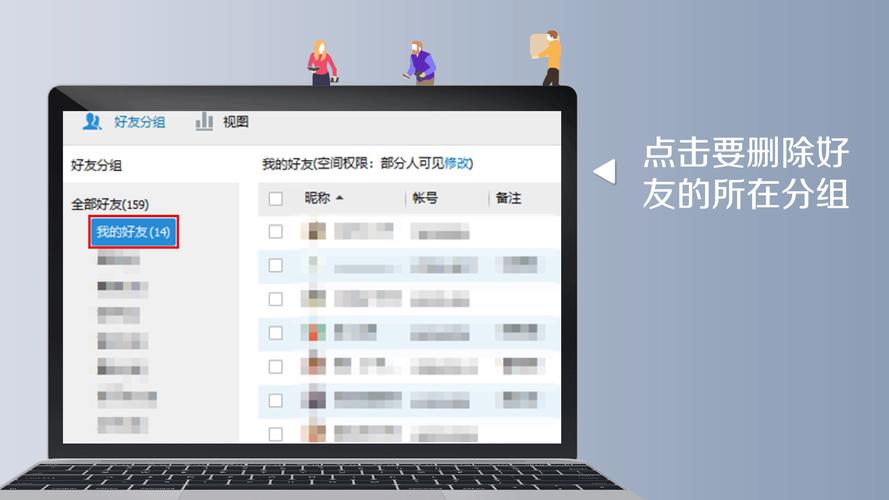The width and height of the screenshot is (889, 500).
Task: Click the green-orange avatar in the fourth row
Action: pyautogui.click(x=315, y=332)
